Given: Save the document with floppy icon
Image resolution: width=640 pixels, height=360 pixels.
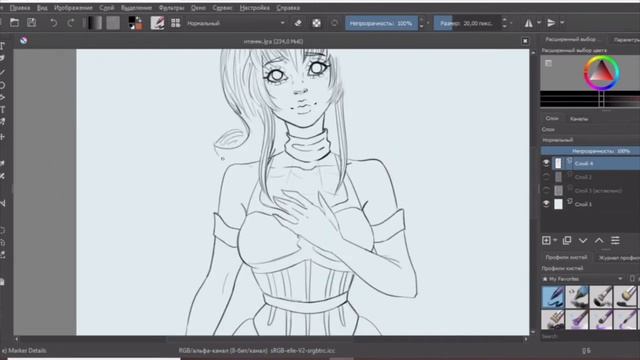Looking at the screenshot, I should click(31, 23).
